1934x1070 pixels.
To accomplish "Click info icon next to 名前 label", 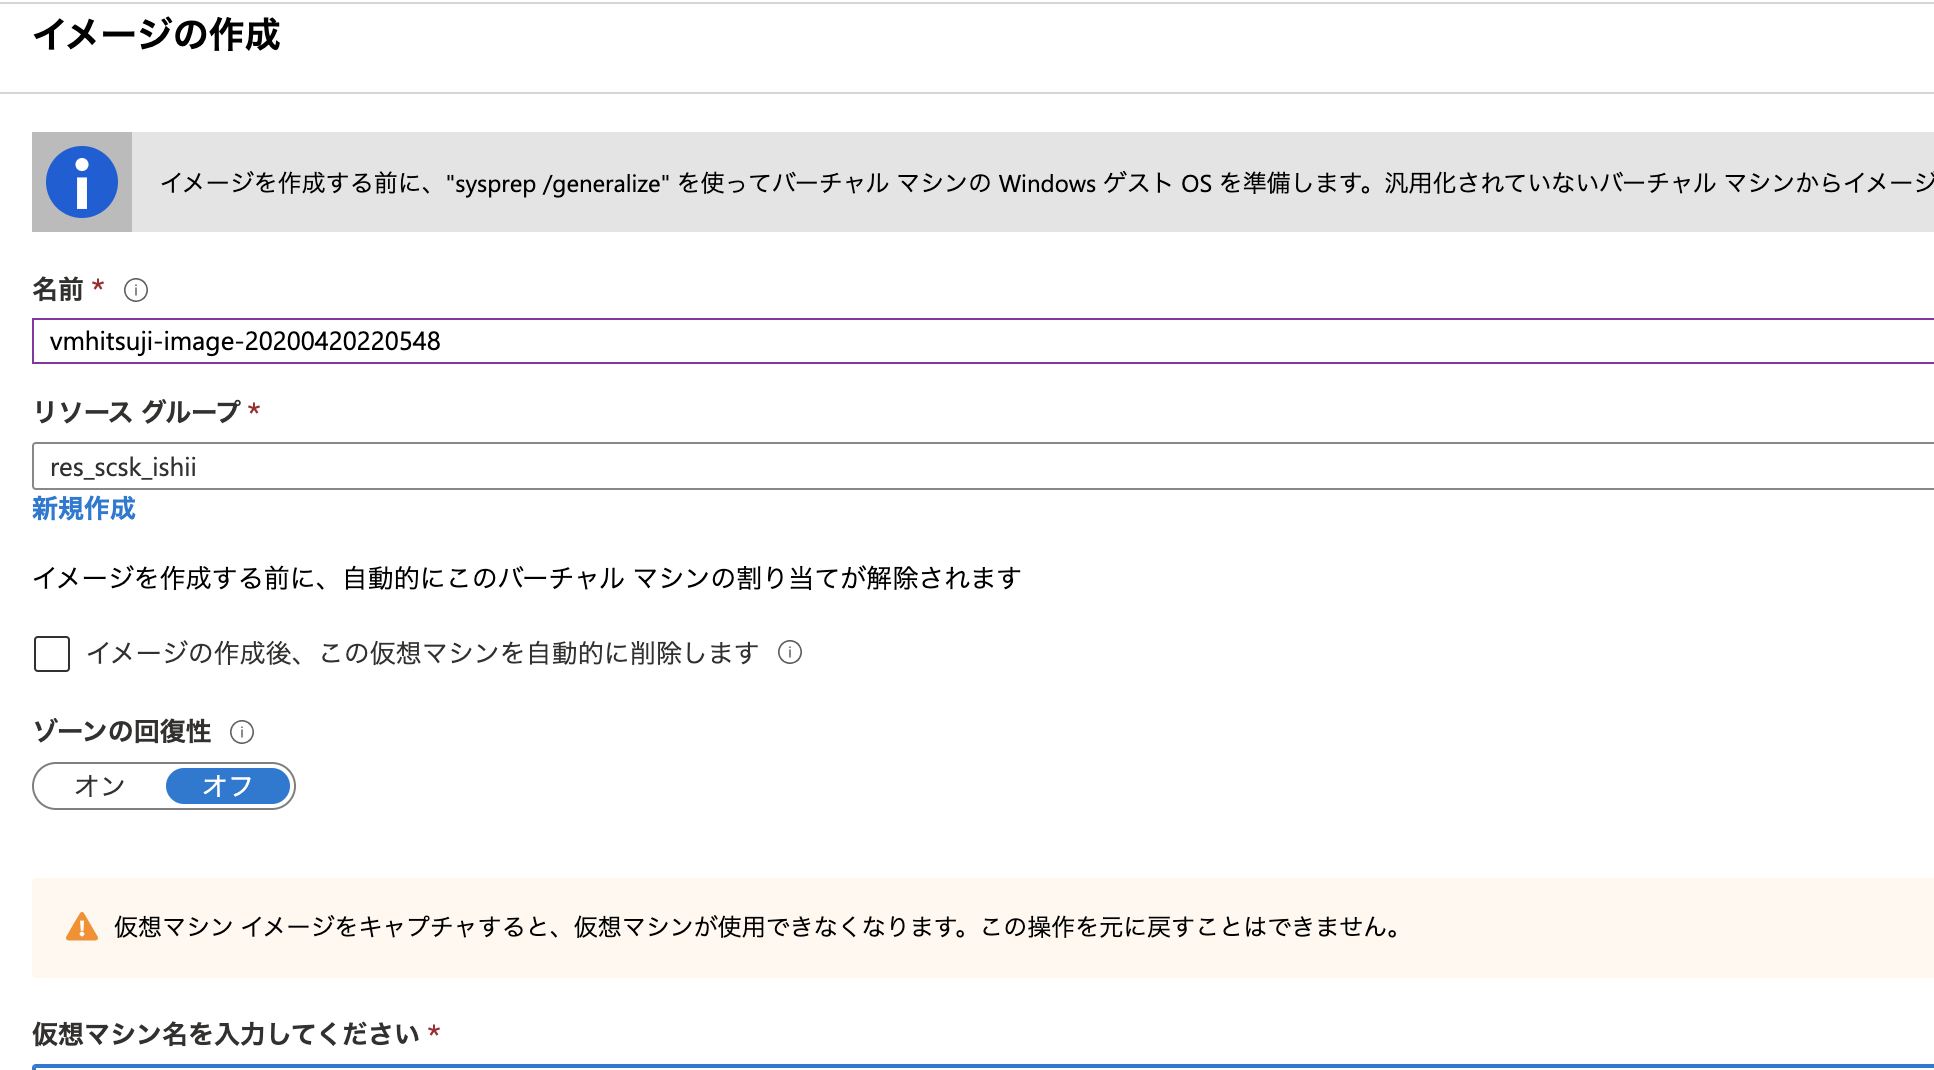I will 136,290.
